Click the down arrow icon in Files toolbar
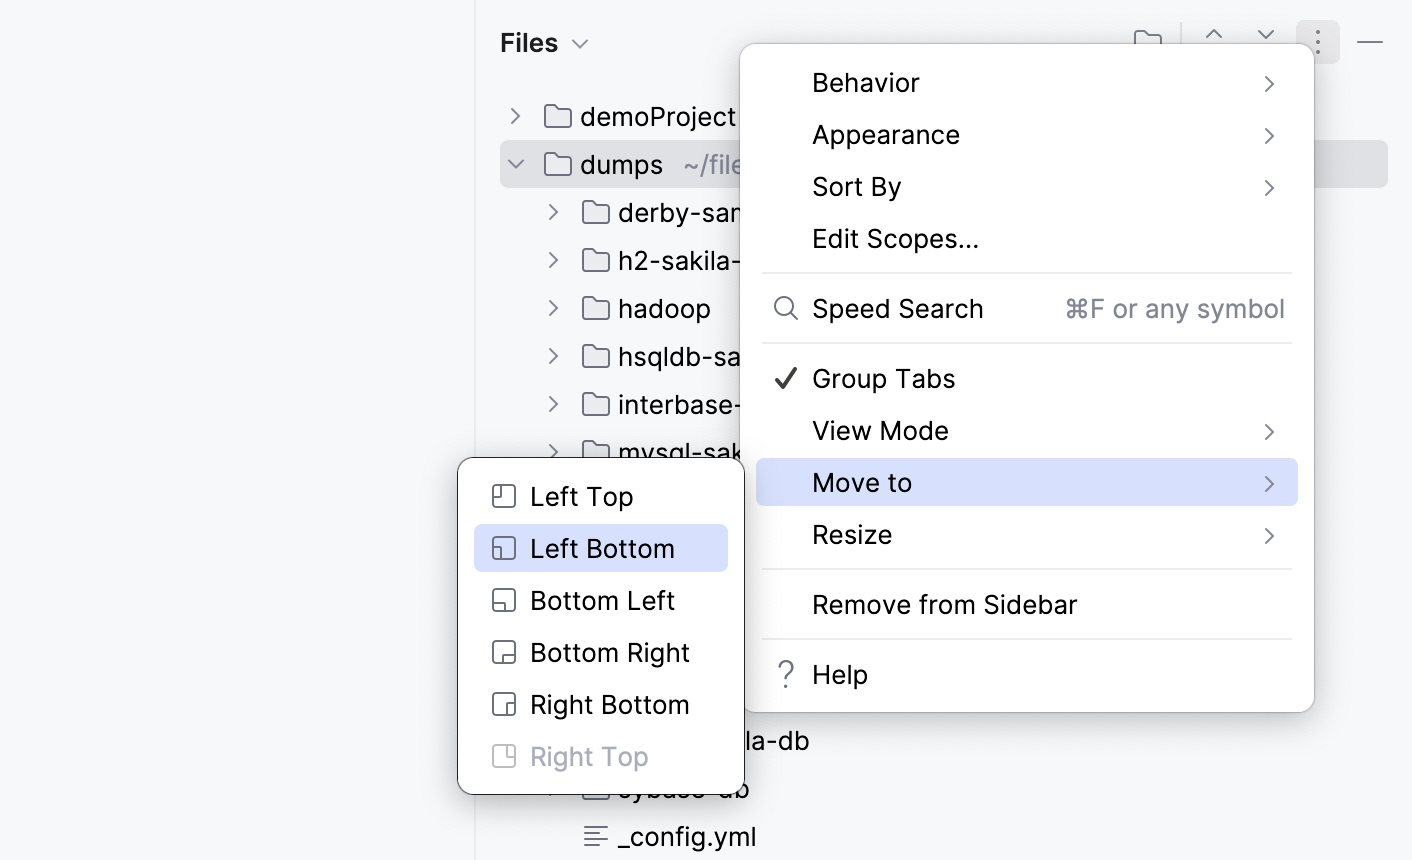 (x=1265, y=35)
